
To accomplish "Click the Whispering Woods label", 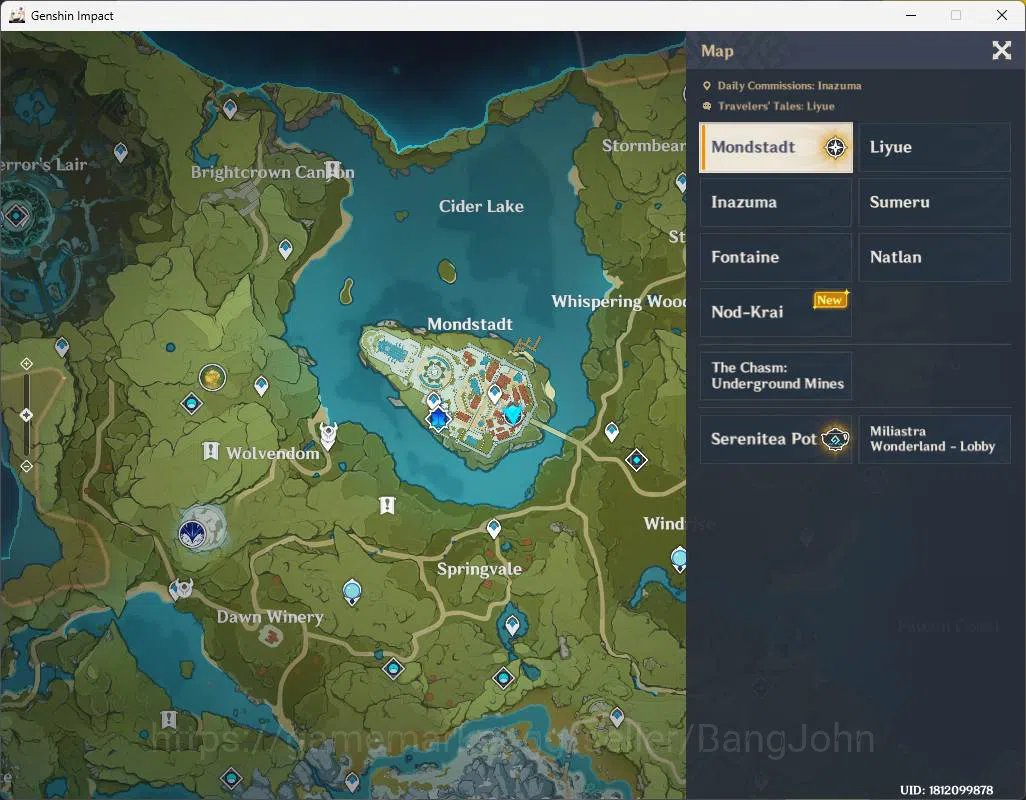I will tap(618, 302).
